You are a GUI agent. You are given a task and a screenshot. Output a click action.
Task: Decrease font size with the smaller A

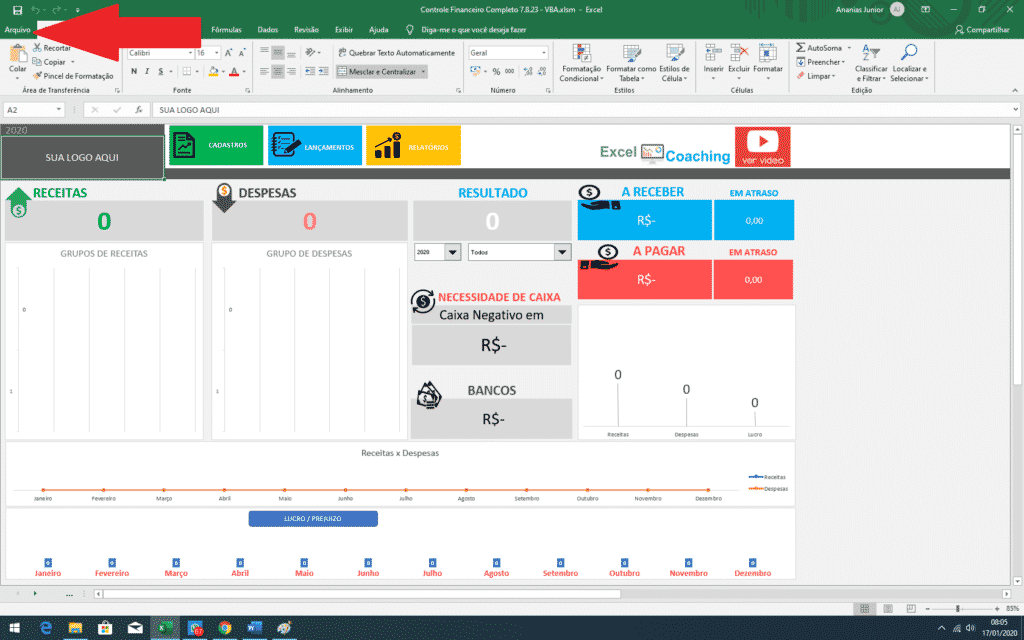click(242, 53)
